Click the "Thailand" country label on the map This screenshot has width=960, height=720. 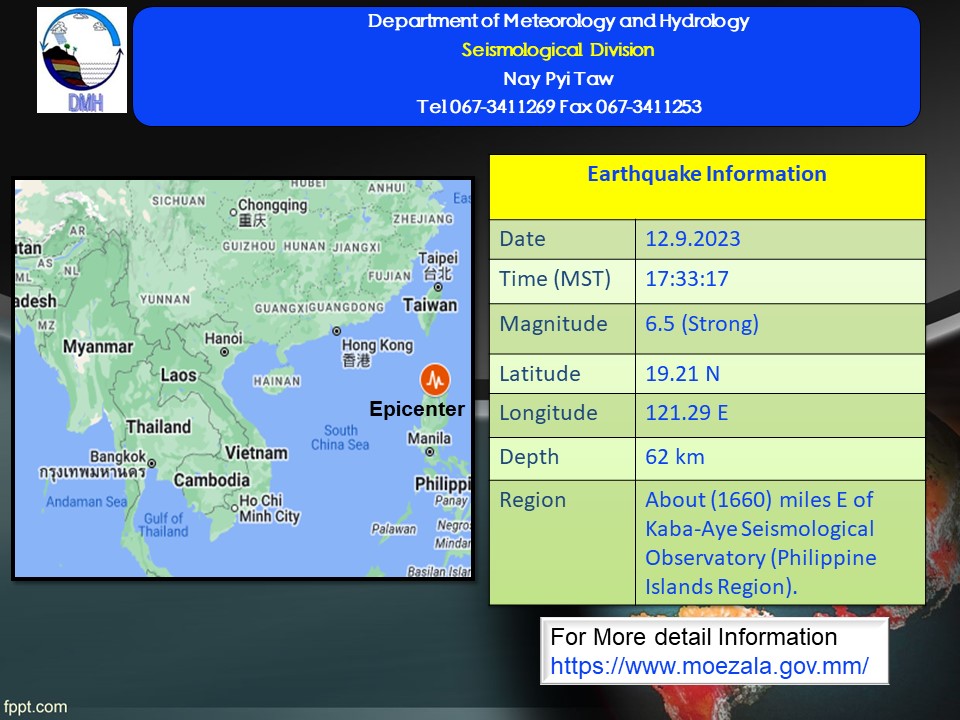[x=159, y=427]
